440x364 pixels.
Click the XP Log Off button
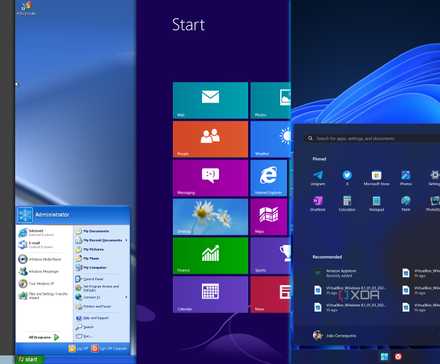coord(78,348)
